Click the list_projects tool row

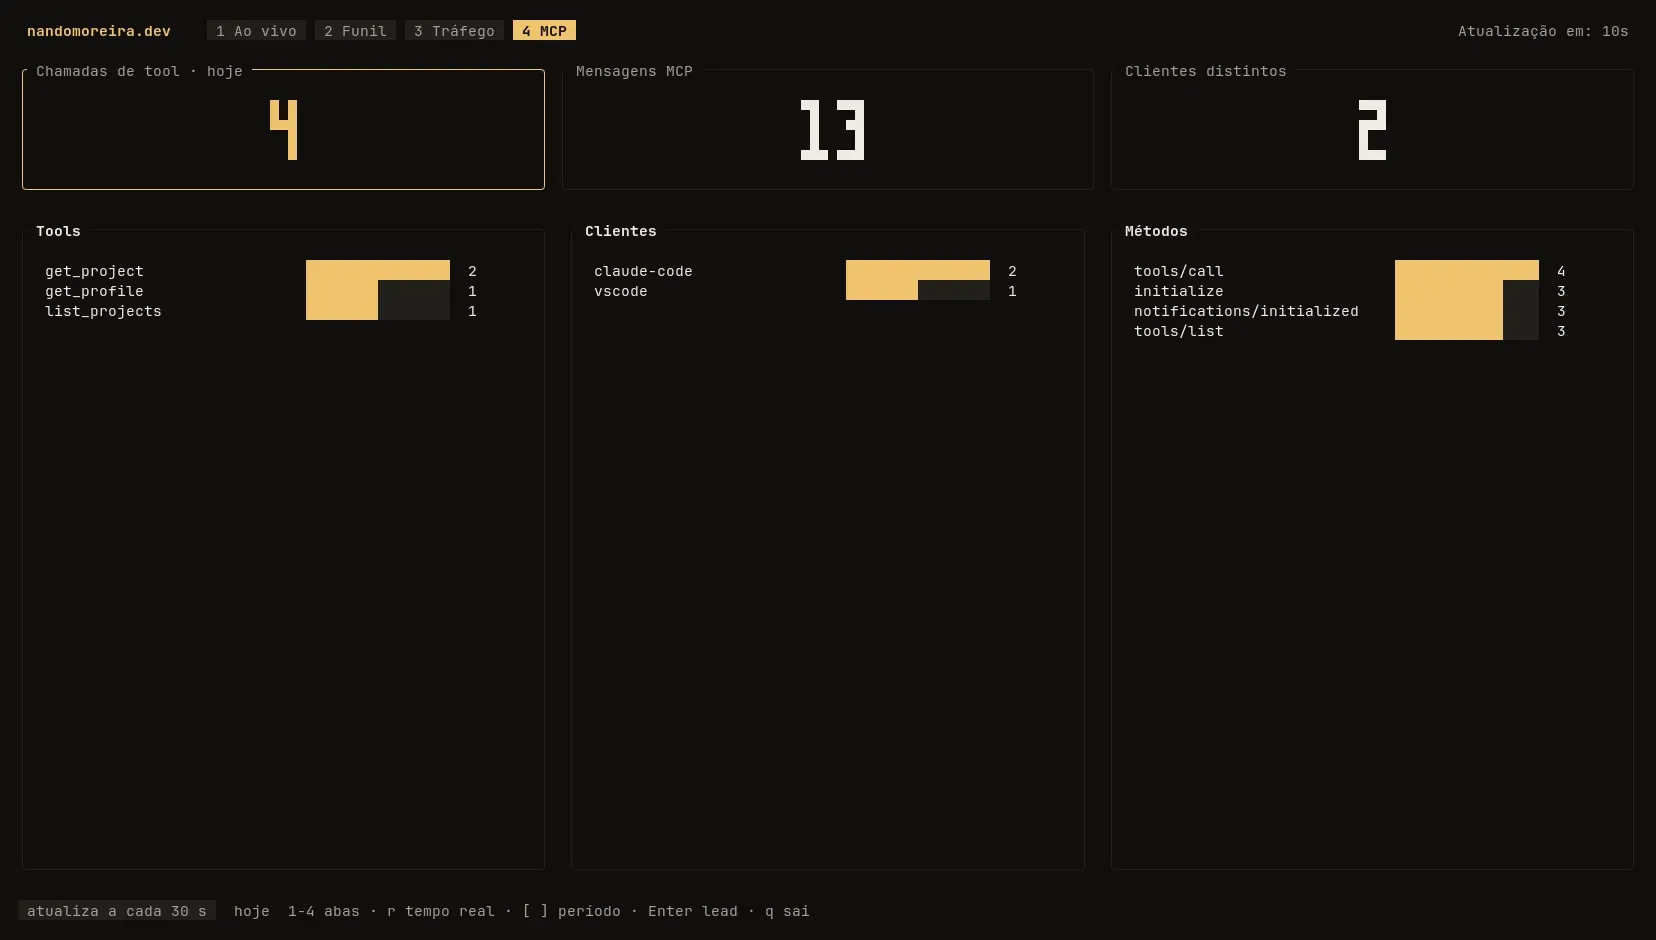[261, 311]
